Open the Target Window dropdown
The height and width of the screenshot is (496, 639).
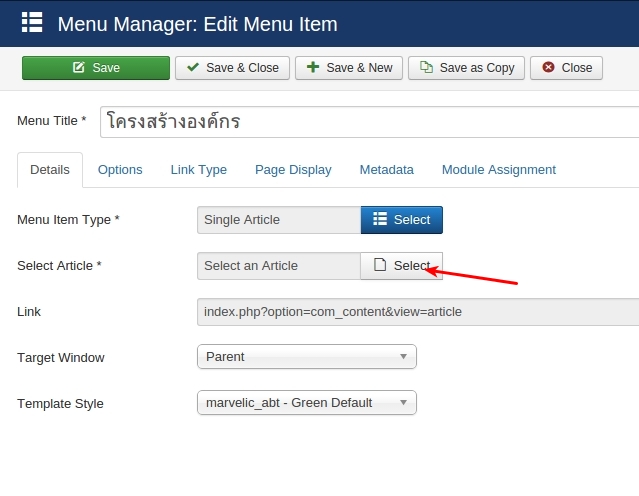tap(306, 357)
